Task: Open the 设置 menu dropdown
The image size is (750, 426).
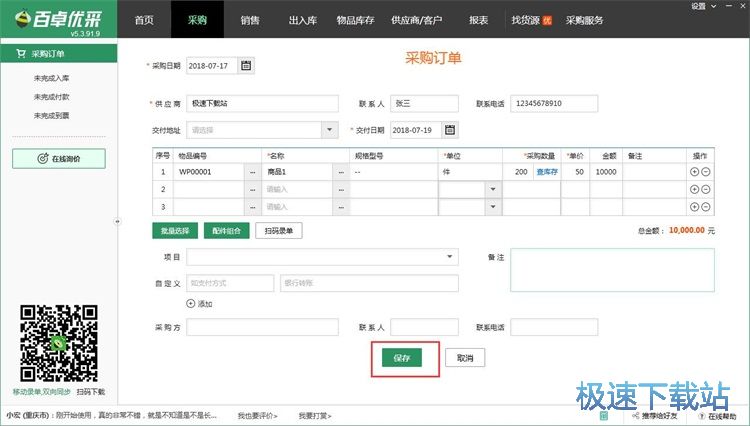Action: pos(703,6)
